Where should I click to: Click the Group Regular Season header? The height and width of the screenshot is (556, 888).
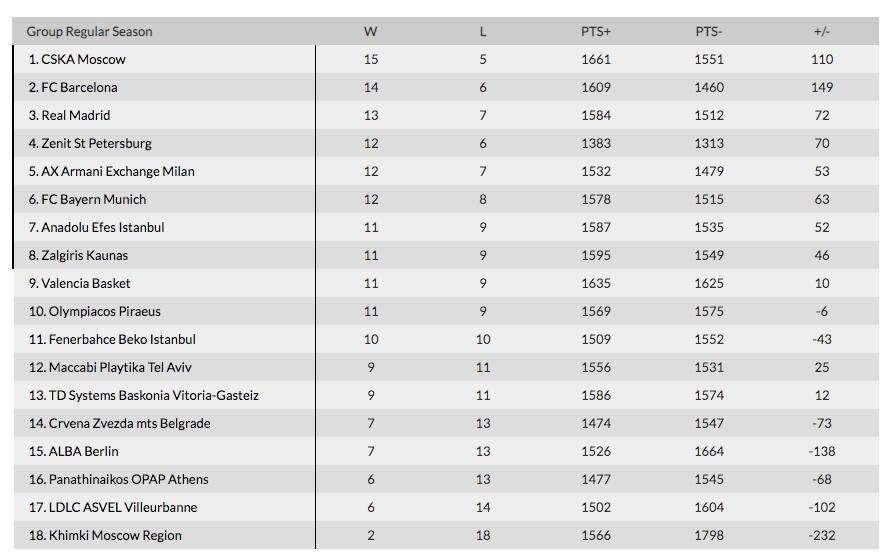pyautogui.click(x=89, y=31)
